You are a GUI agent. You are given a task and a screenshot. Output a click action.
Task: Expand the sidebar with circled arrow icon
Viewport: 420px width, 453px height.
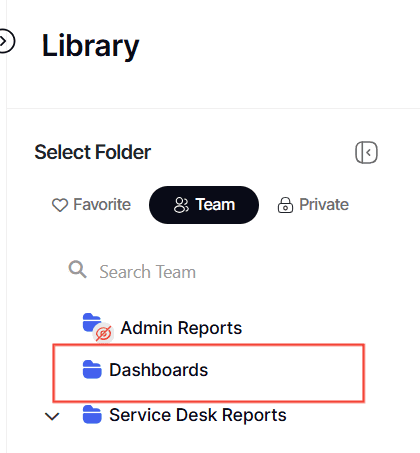5,41
